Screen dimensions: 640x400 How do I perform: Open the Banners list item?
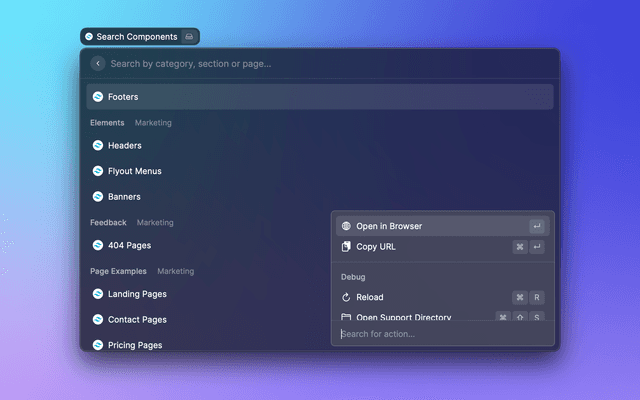coord(124,197)
